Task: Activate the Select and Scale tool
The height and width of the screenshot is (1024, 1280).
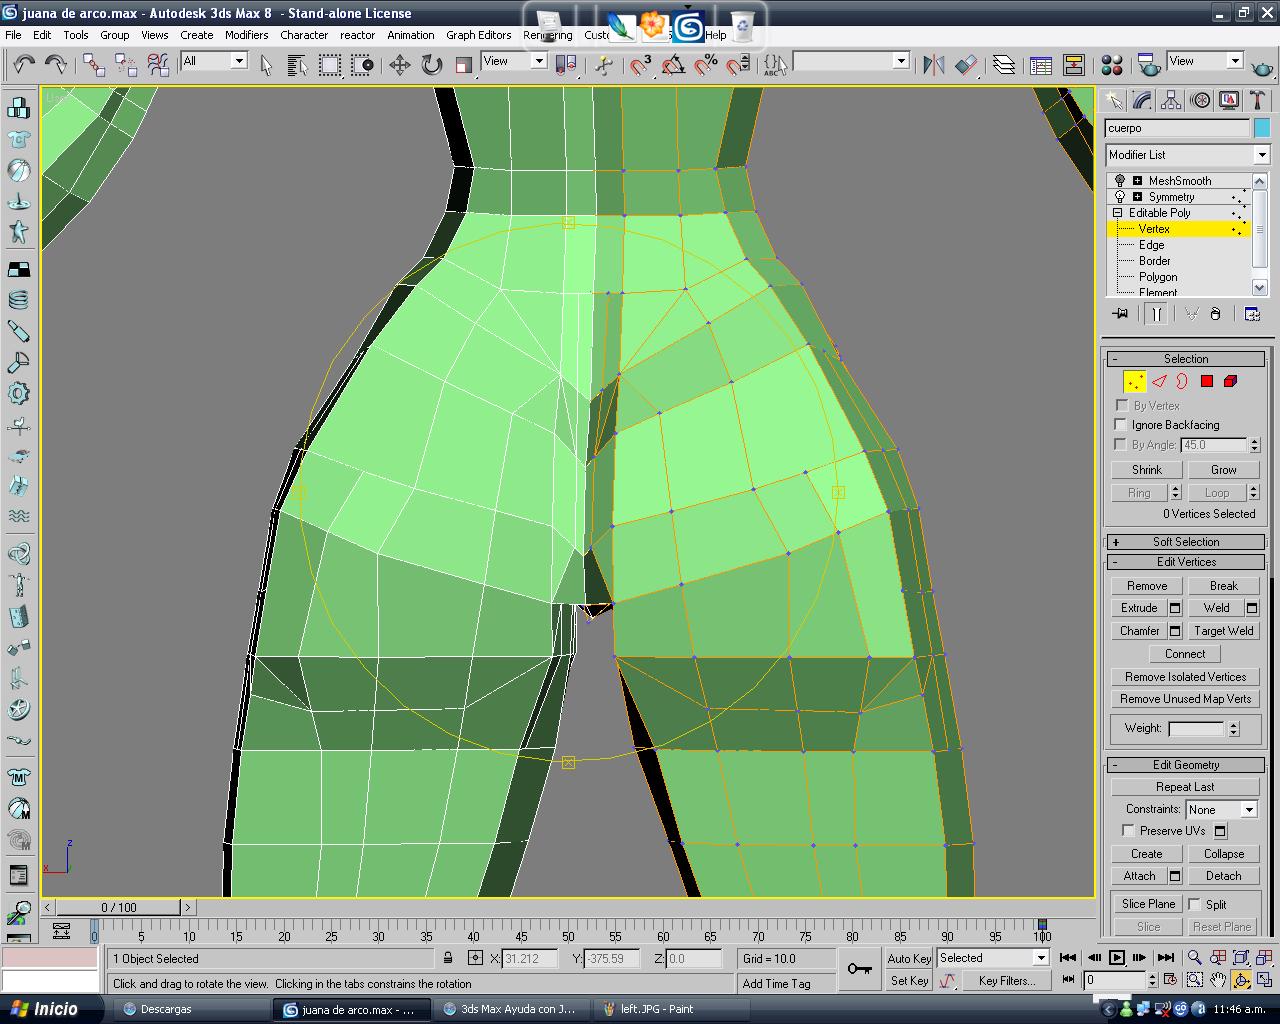Action: [463, 65]
